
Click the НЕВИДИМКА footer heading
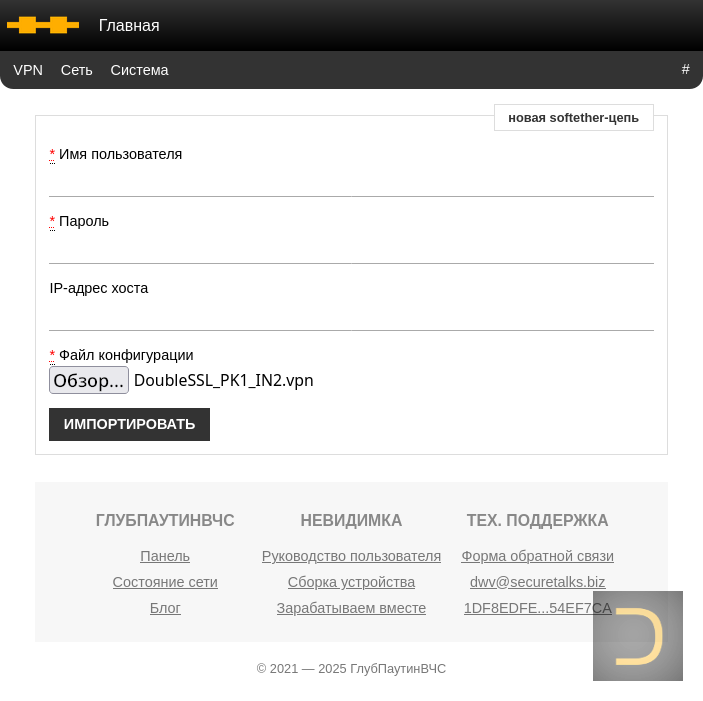[351, 520]
